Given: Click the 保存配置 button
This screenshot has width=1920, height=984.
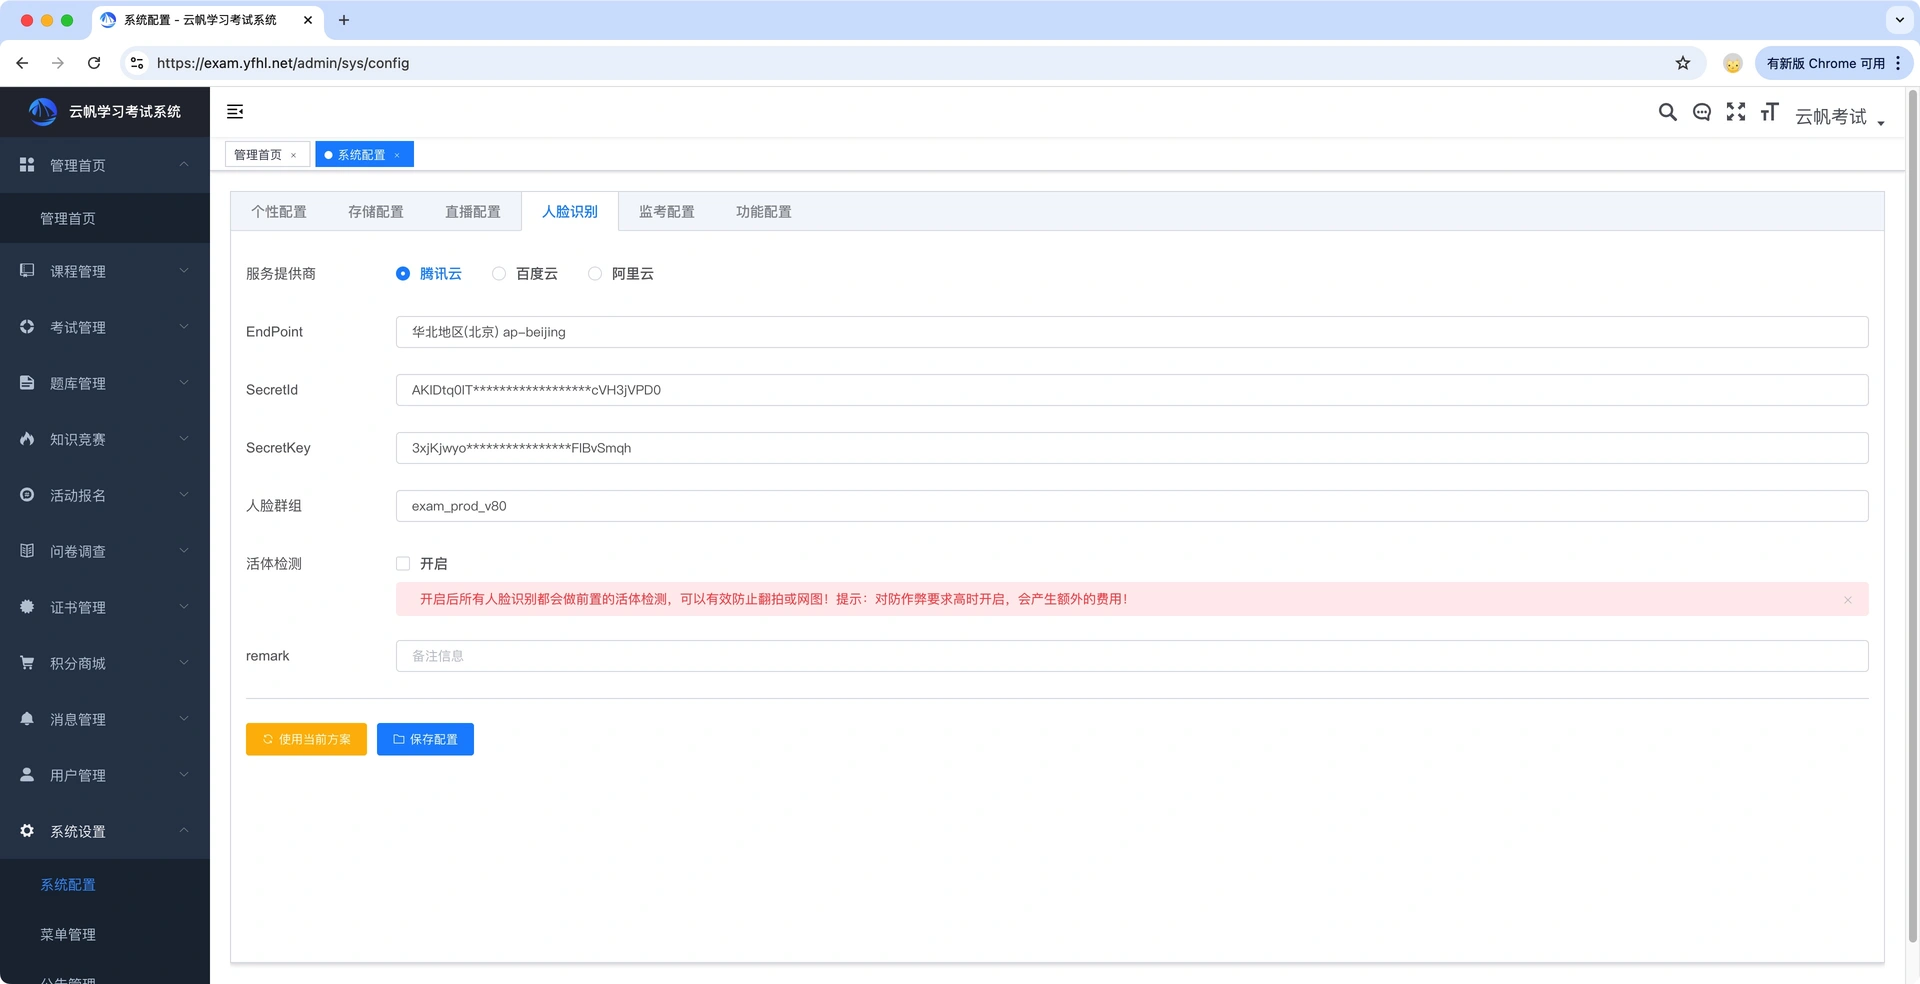Looking at the screenshot, I should point(425,739).
